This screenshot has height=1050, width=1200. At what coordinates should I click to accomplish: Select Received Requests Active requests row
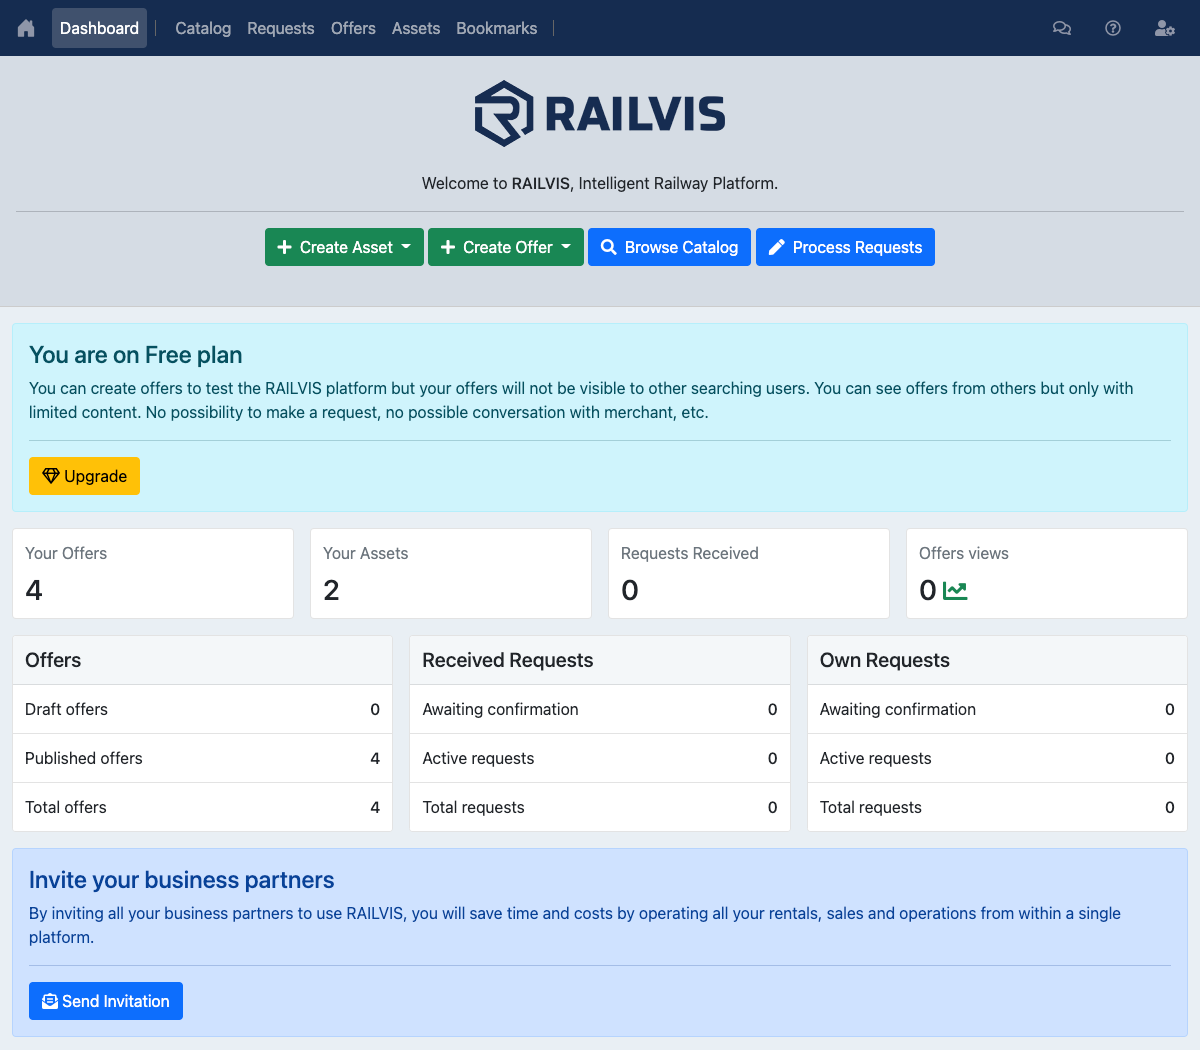pyautogui.click(x=600, y=758)
